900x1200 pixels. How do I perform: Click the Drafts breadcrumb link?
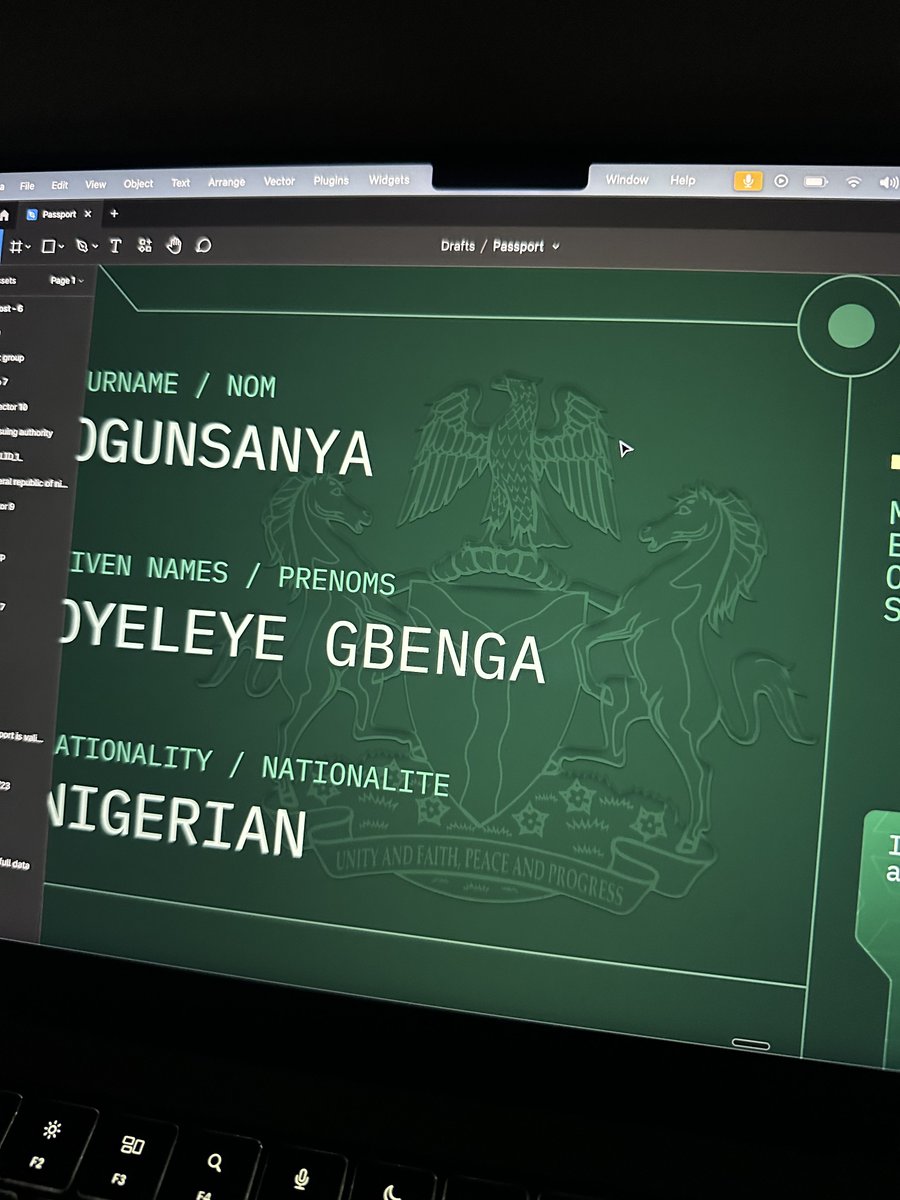tap(458, 246)
